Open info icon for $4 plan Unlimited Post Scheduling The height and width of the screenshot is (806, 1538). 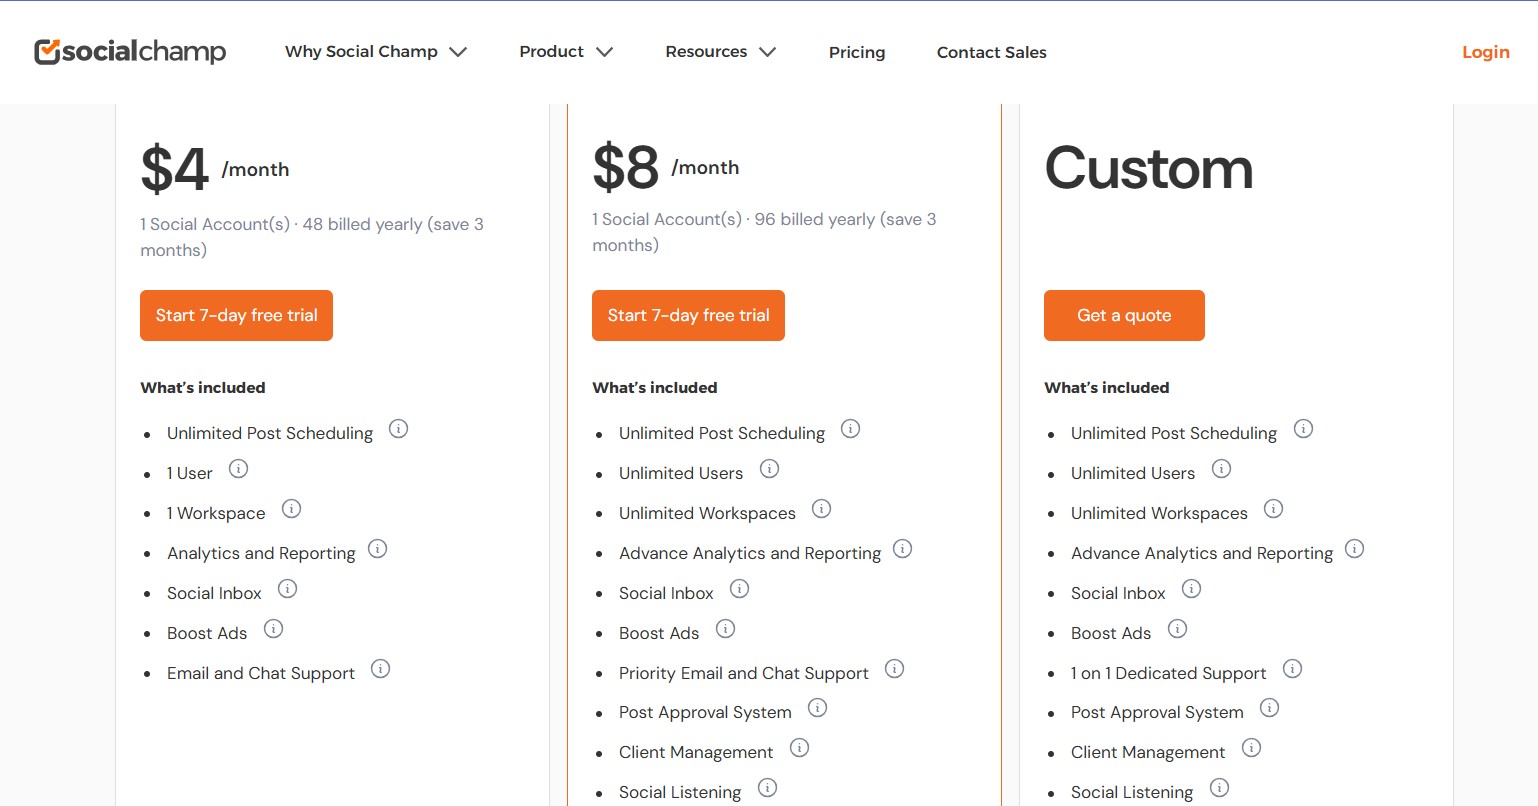(x=398, y=429)
